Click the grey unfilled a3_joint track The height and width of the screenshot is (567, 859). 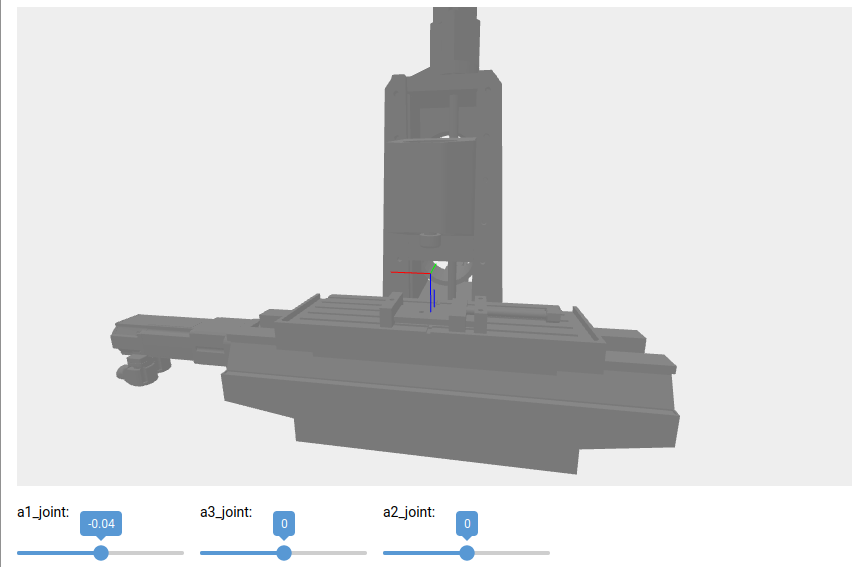click(x=329, y=553)
